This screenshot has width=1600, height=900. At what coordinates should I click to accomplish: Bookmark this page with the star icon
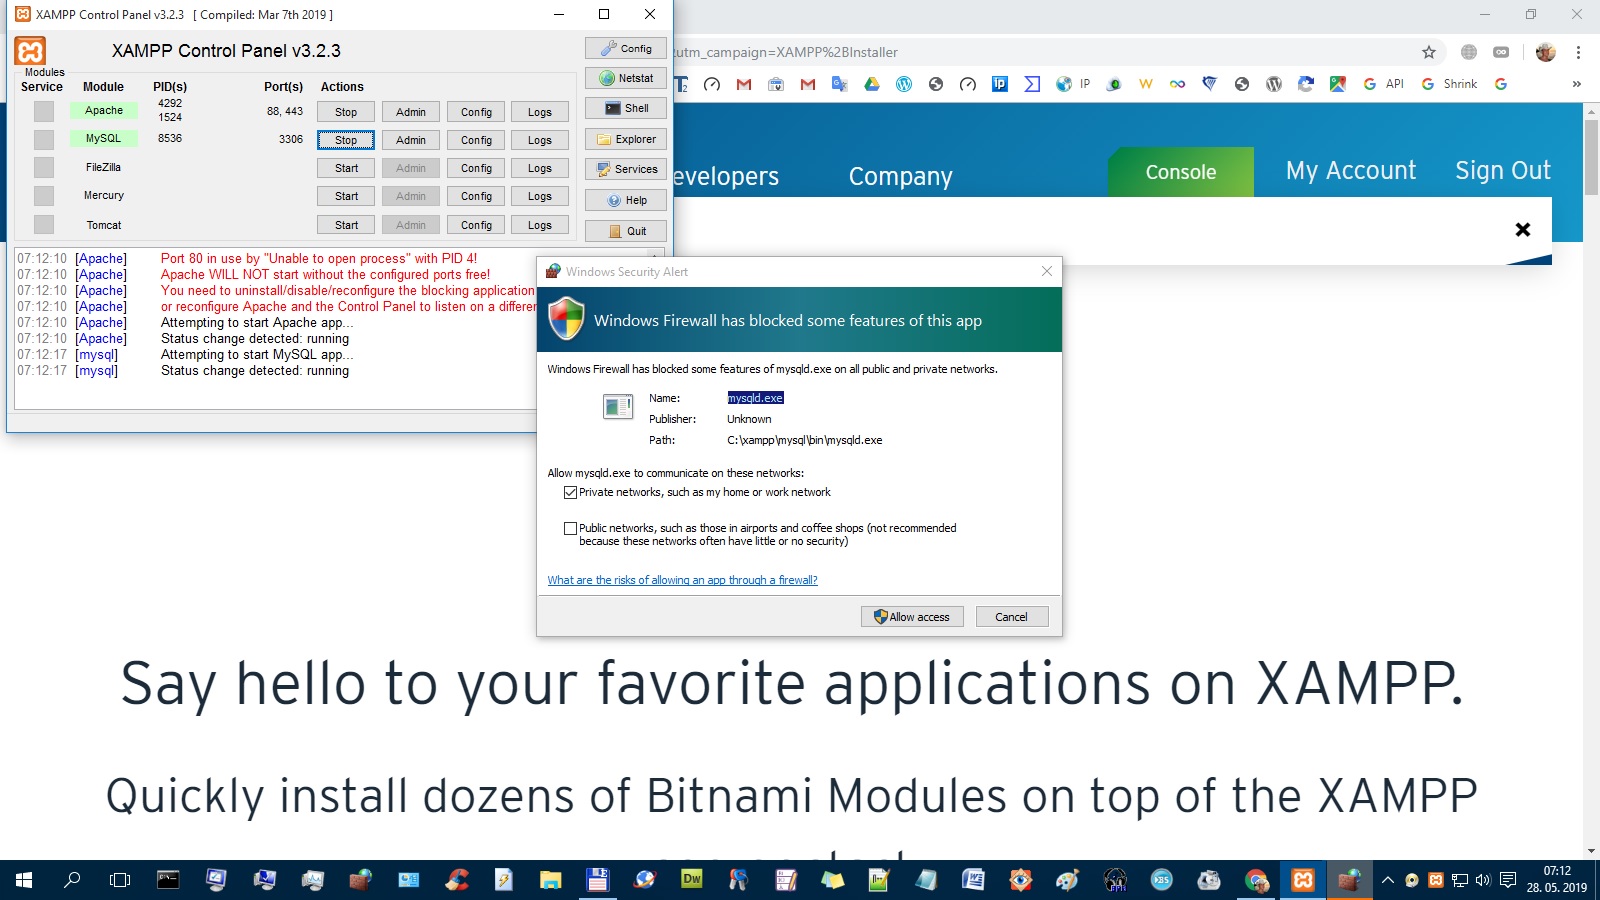pos(1429,52)
